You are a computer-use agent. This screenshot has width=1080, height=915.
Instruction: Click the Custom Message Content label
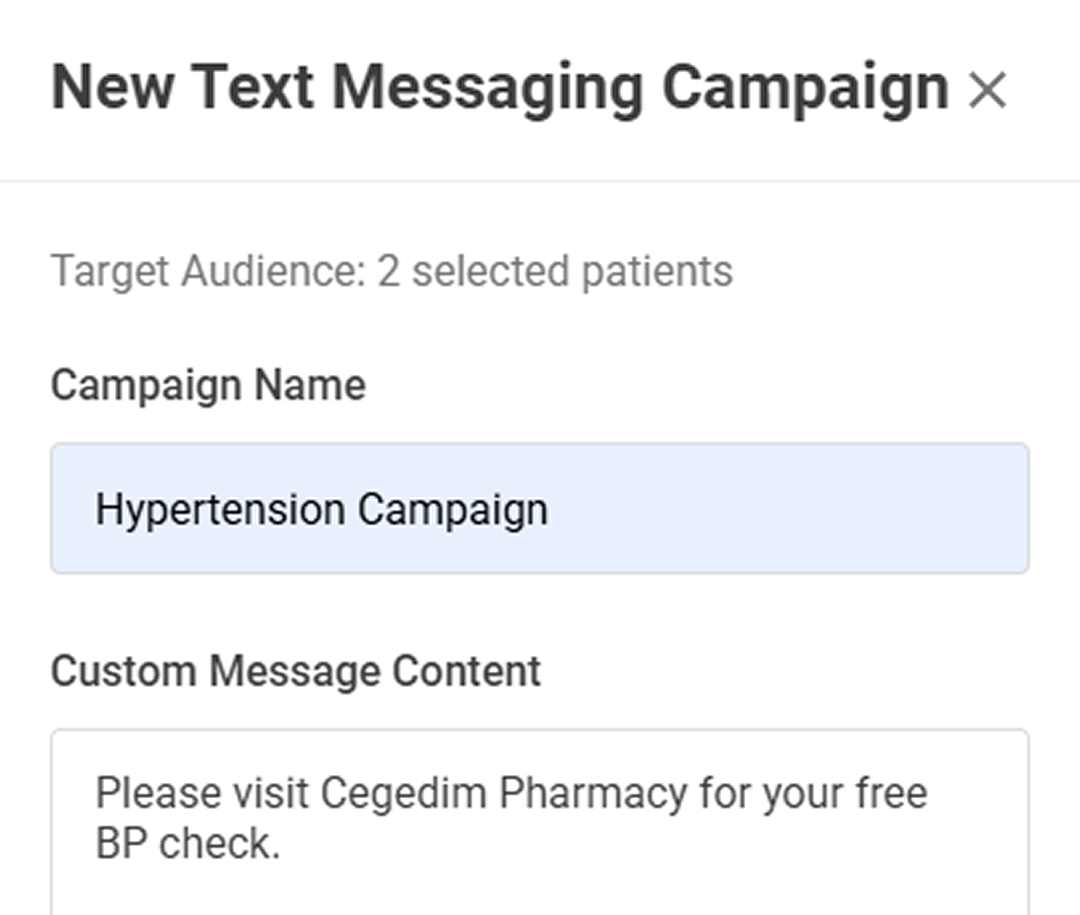coord(296,671)
